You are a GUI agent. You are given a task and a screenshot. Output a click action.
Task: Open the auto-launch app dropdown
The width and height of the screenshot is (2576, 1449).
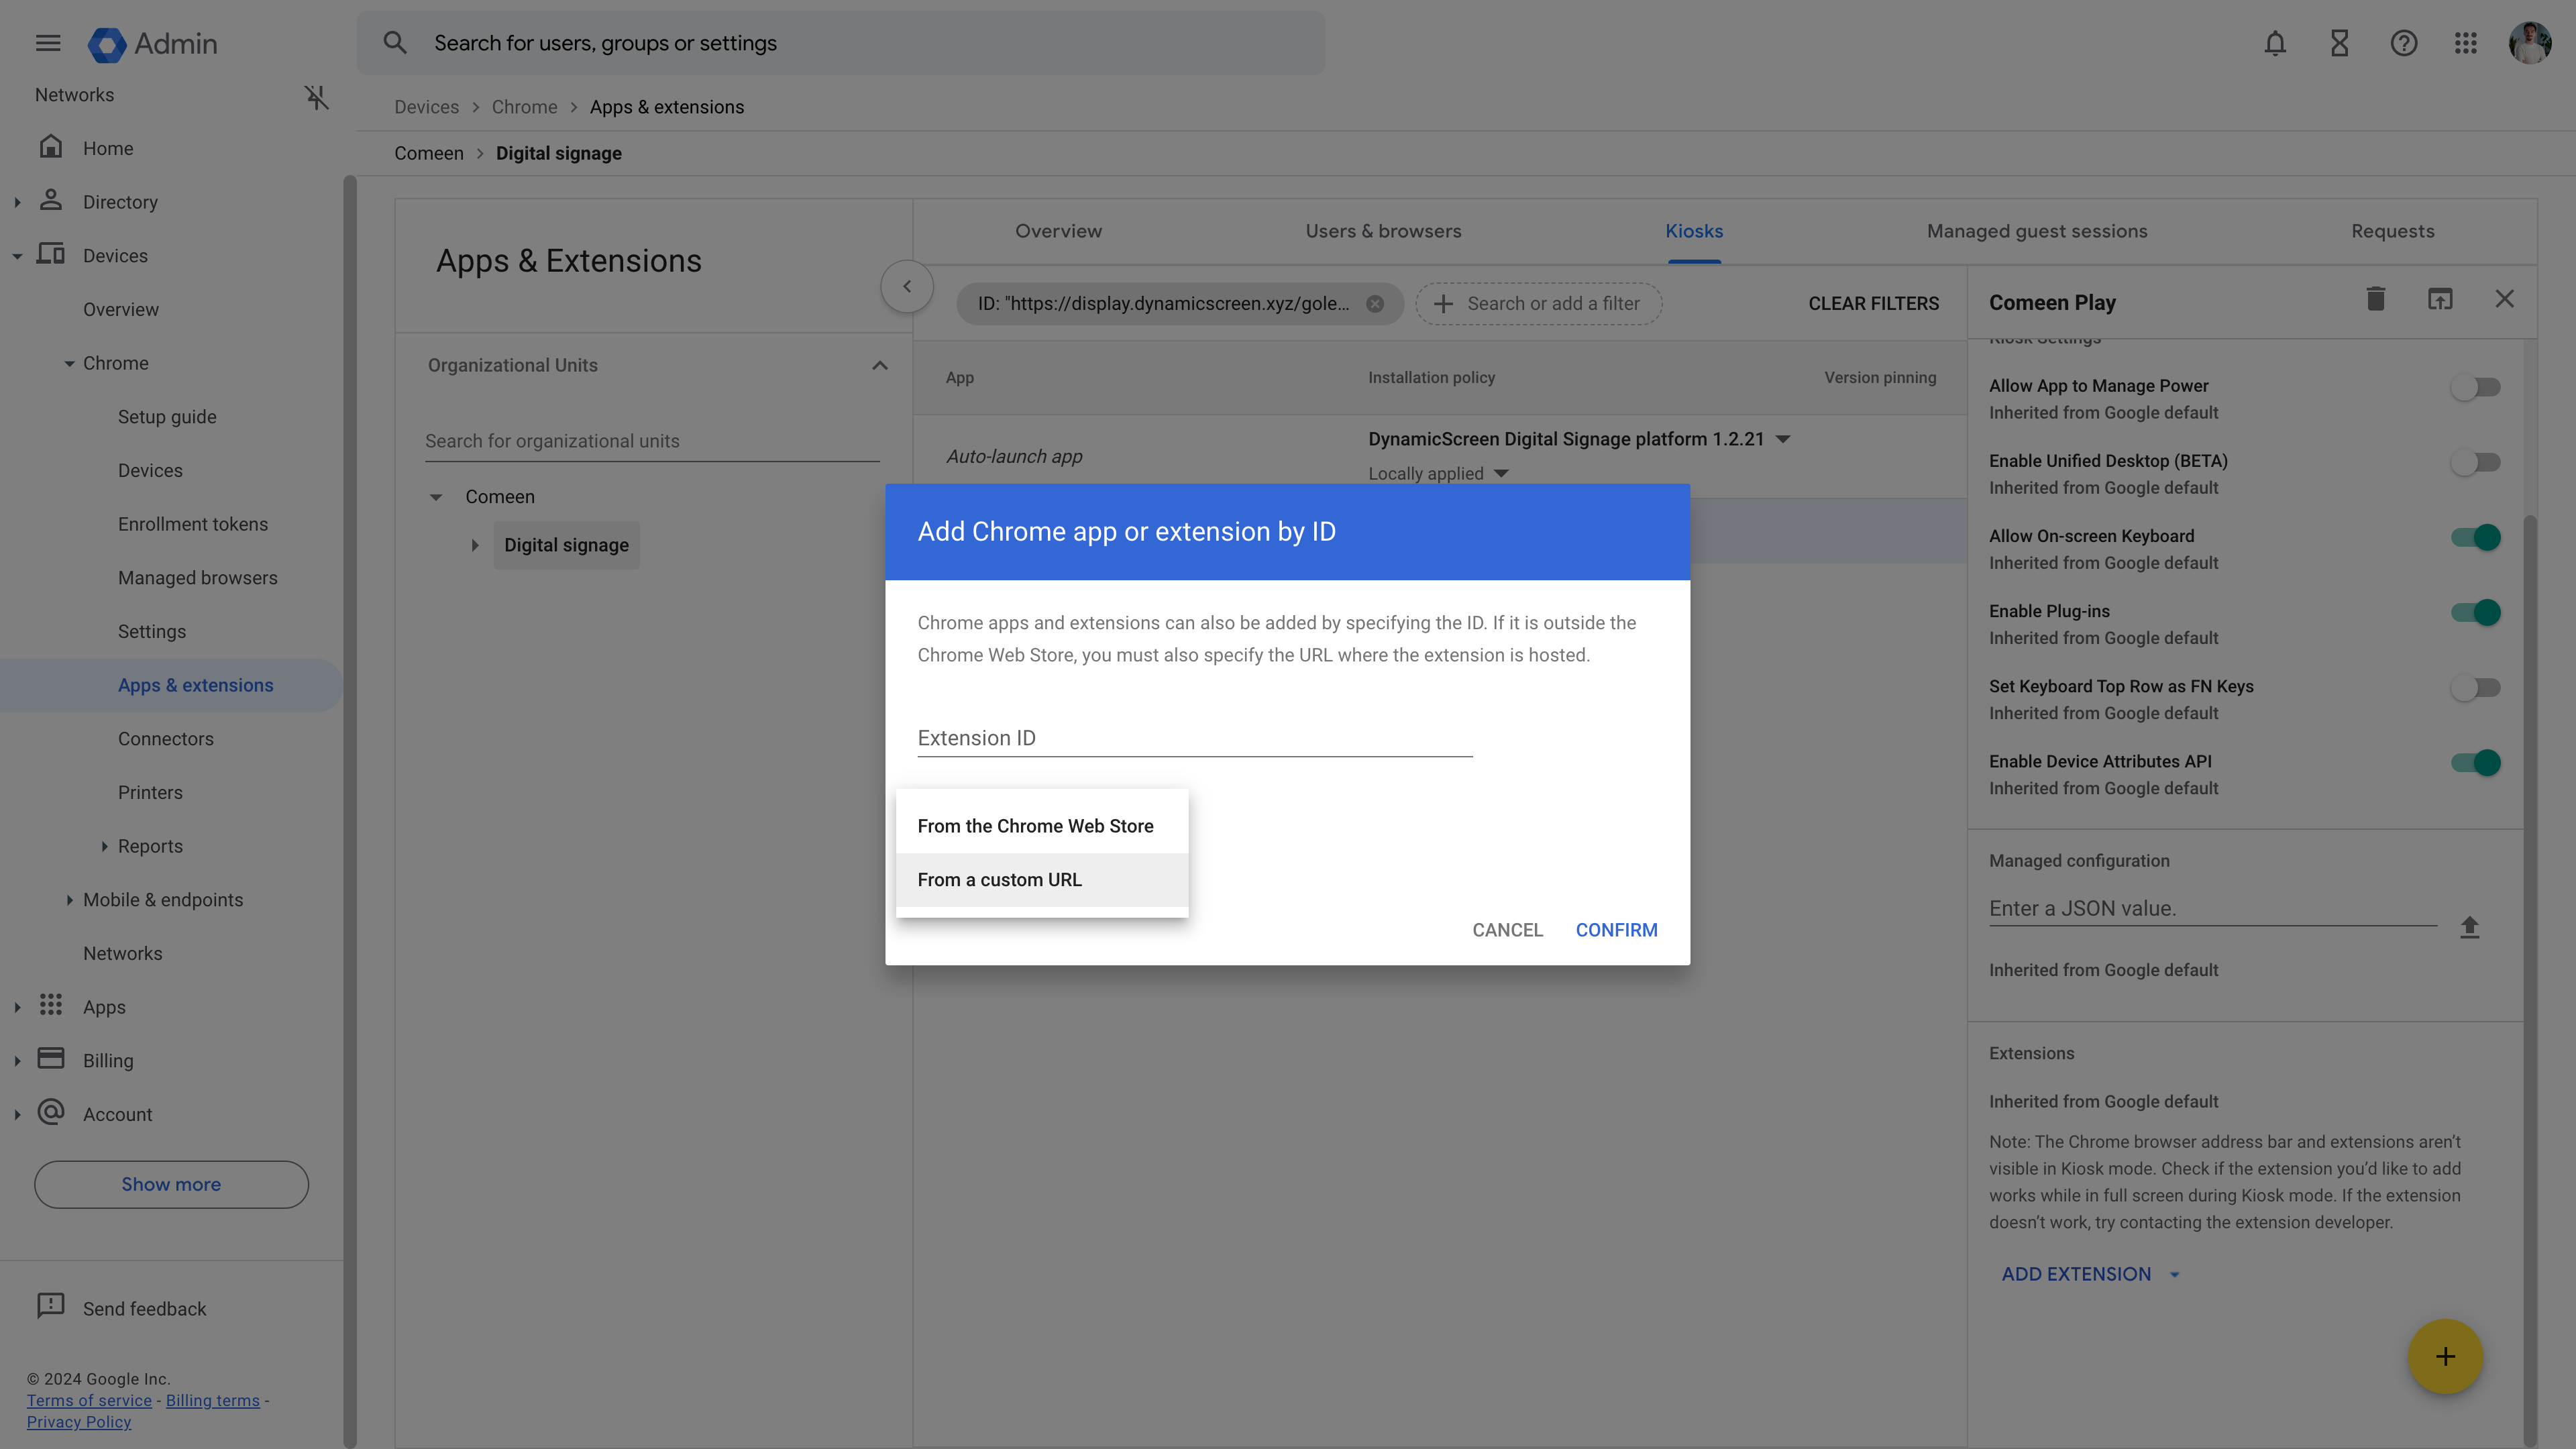(x=1783, y=440)
